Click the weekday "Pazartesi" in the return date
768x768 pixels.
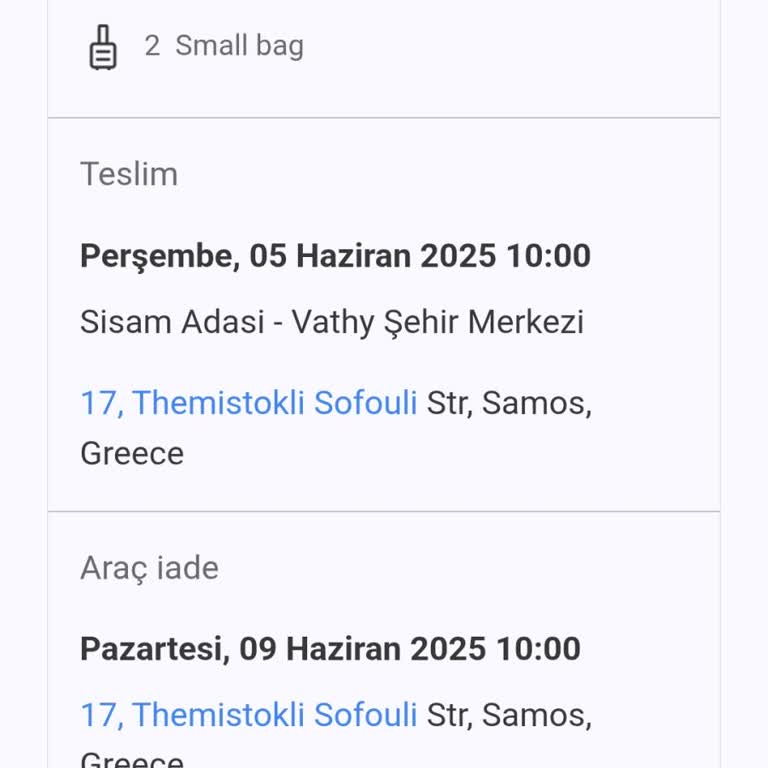[155, 649]
